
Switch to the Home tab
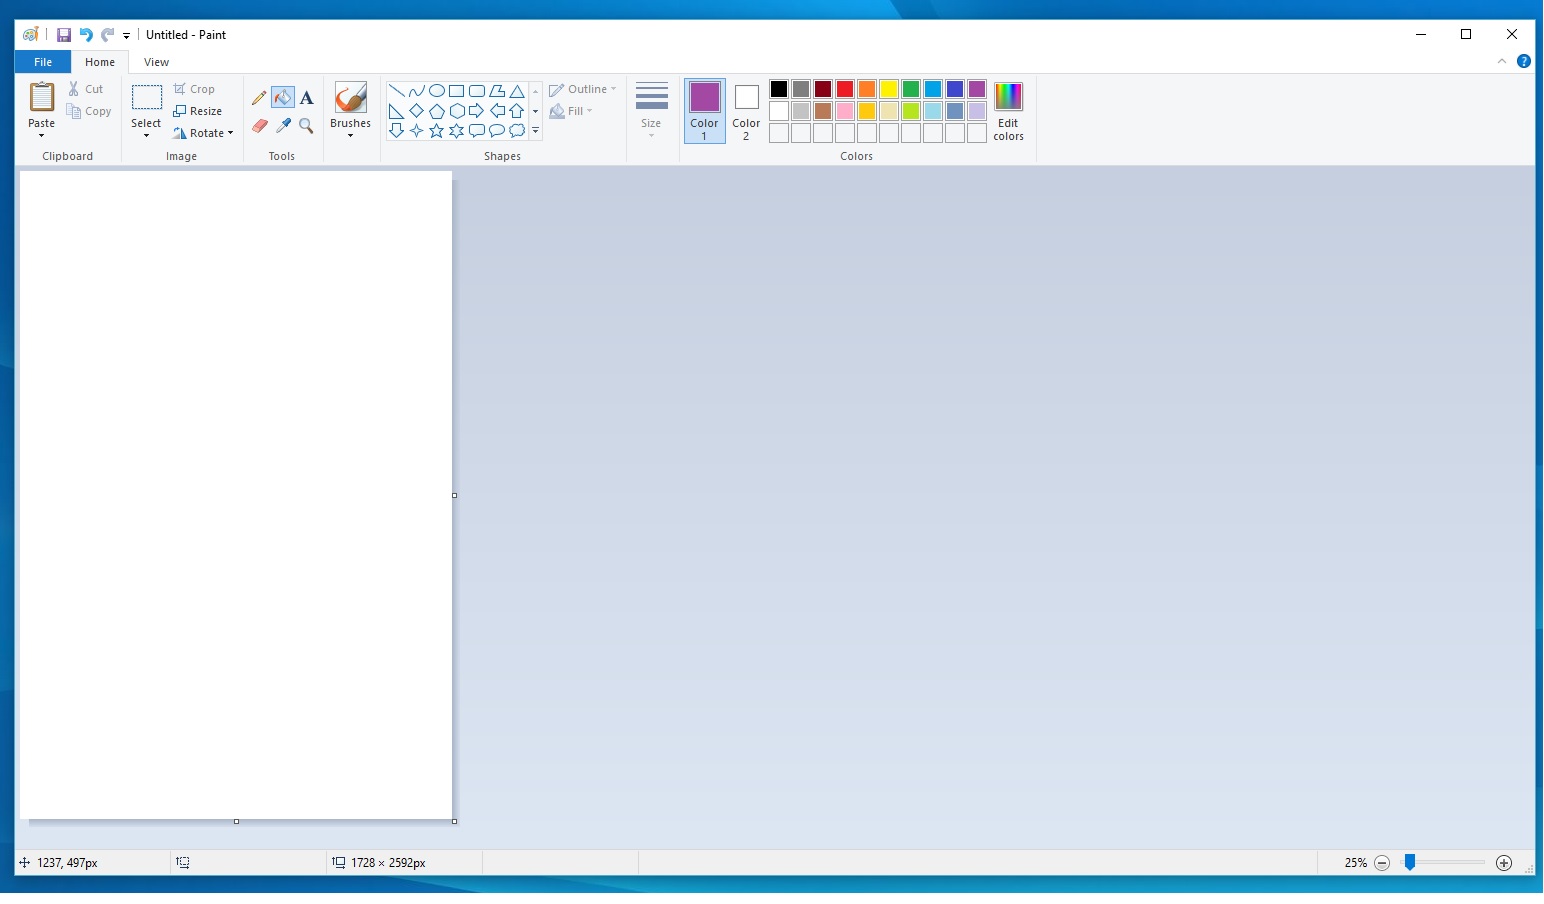tap(100, 62)
